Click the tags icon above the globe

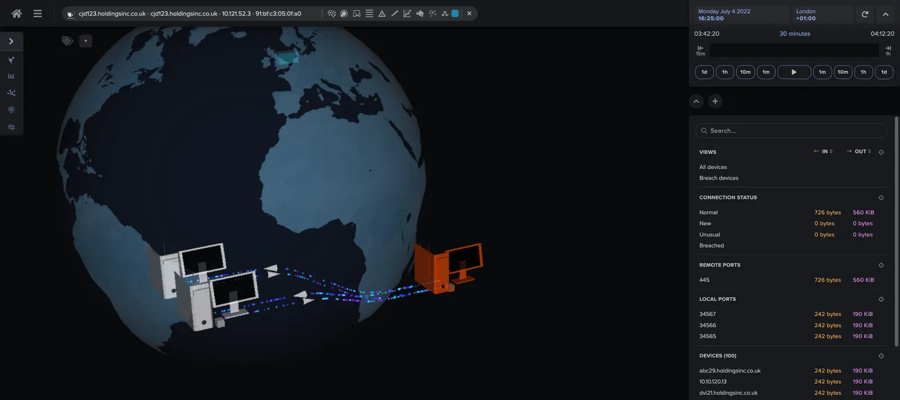68,41
